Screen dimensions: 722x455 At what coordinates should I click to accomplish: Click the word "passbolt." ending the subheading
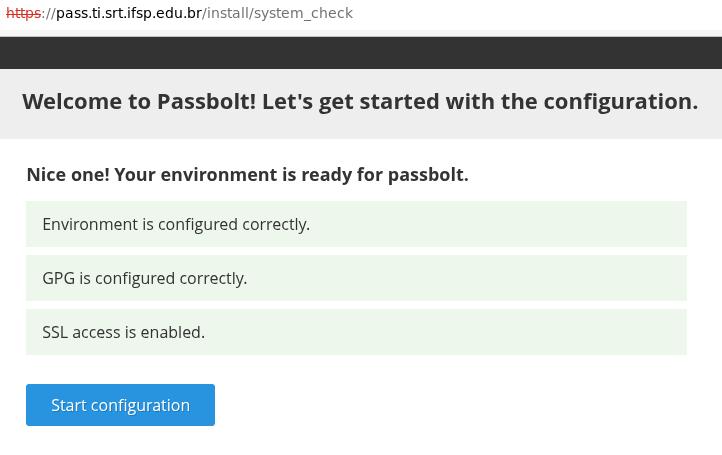point(428,174)
